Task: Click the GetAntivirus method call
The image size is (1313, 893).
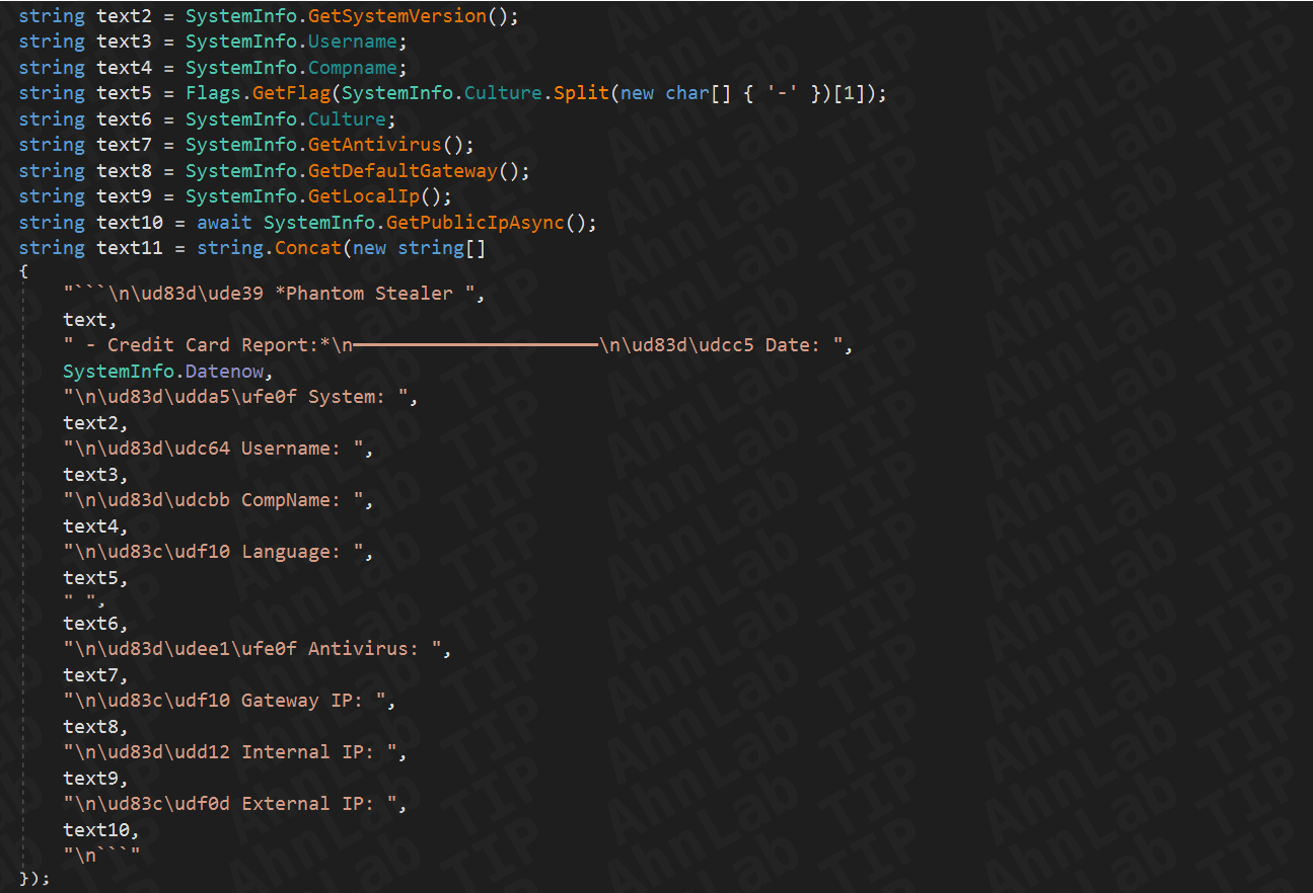Action: pyautogui.click(x=375, y=145)
